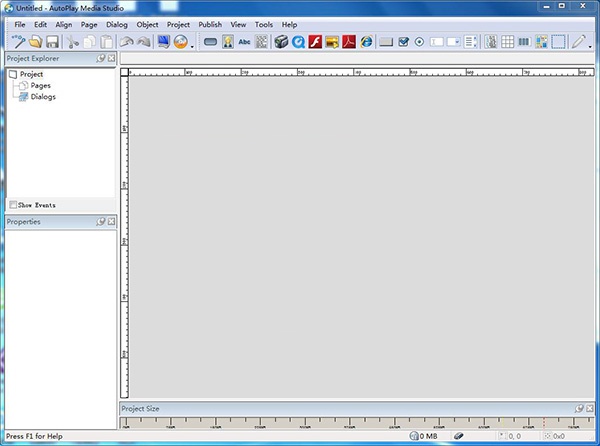Screen dimensions: 600x446
Task: Add a web browser object icon
Action: point(367,42)
